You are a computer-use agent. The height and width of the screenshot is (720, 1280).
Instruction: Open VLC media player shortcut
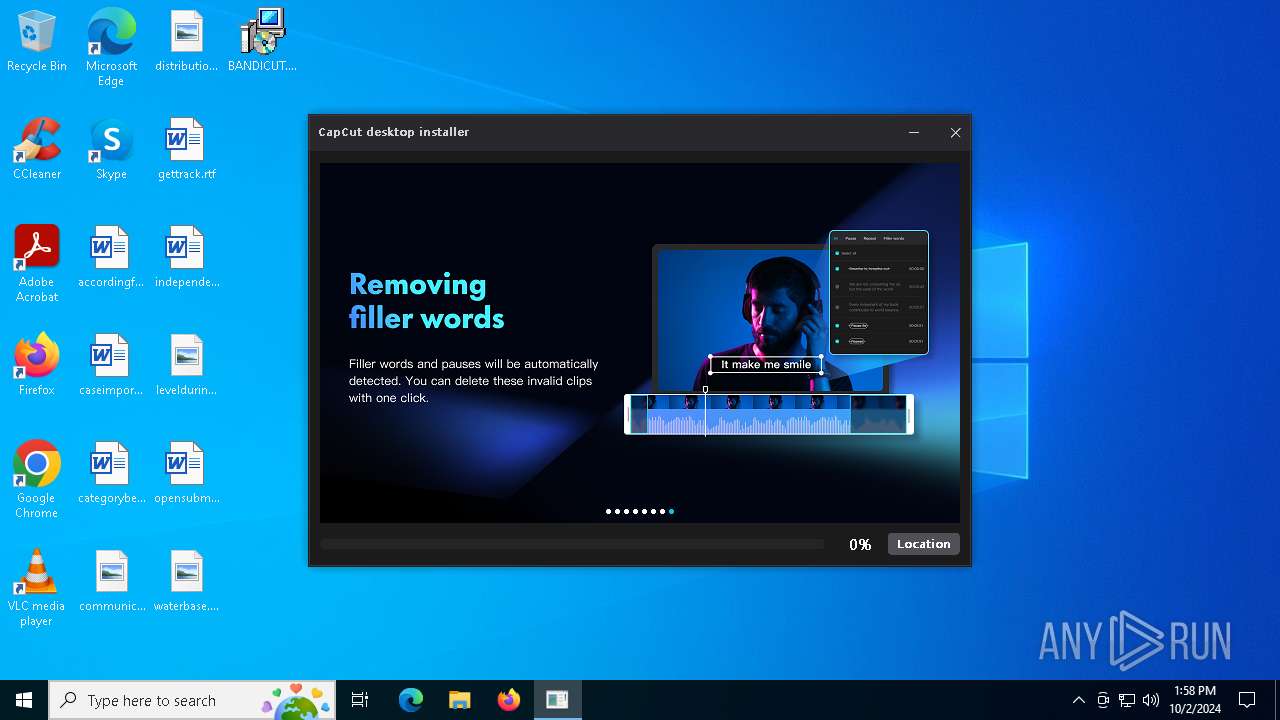37,588
